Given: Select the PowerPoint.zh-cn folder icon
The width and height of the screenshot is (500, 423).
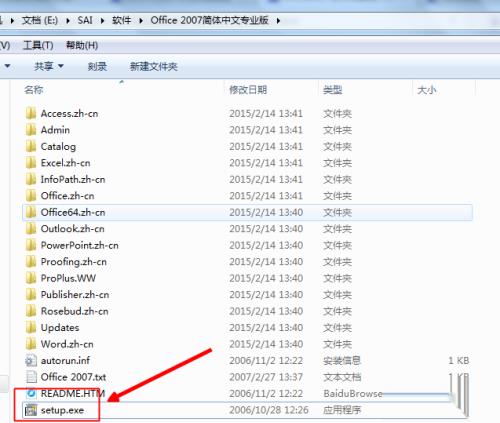Looking at the screenshot, I should click(31, 245).
